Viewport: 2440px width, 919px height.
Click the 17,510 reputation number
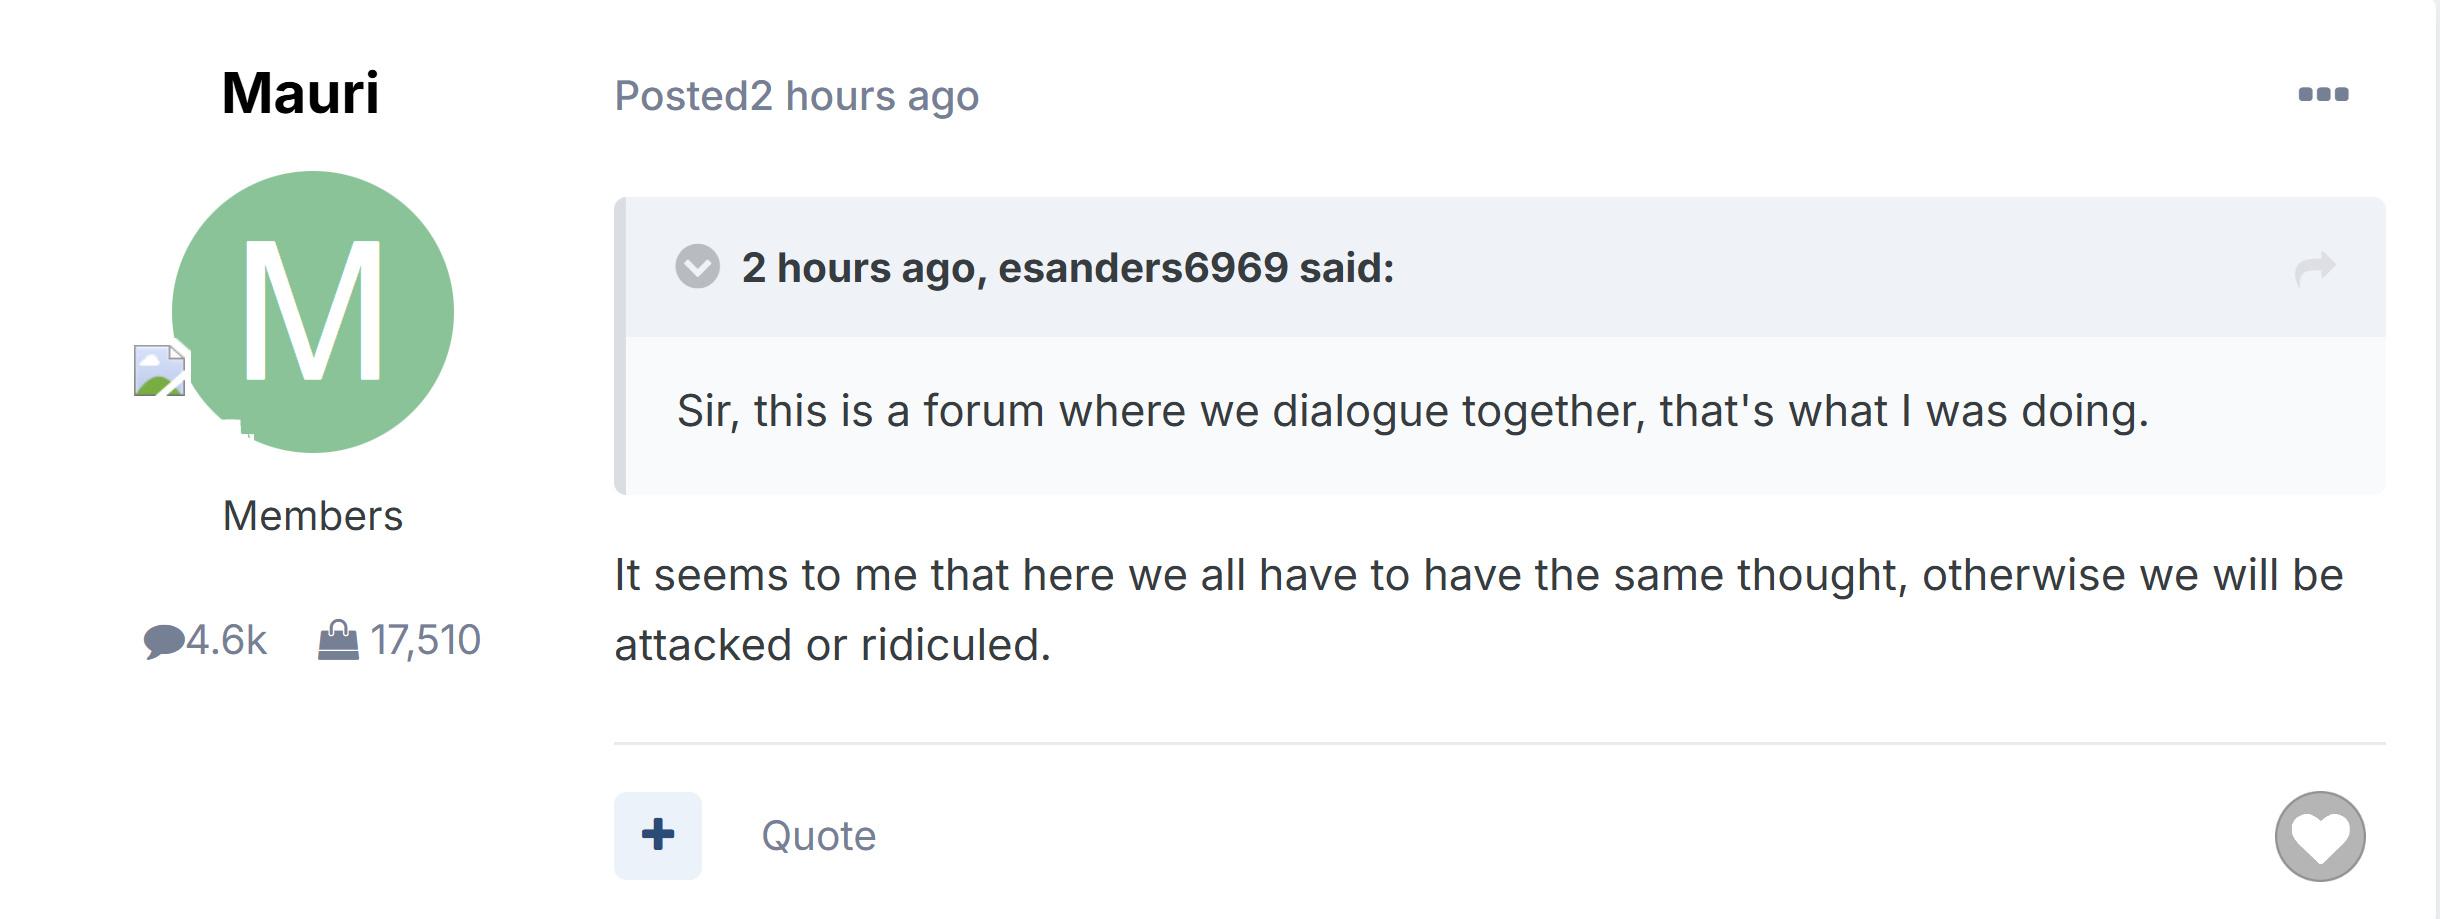pyautogui.click(x=425, y=640)
